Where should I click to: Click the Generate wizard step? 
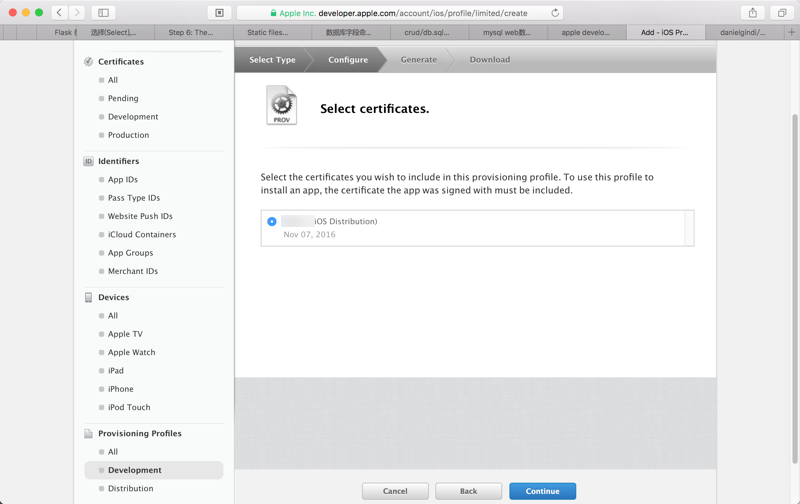click(418, 60)
